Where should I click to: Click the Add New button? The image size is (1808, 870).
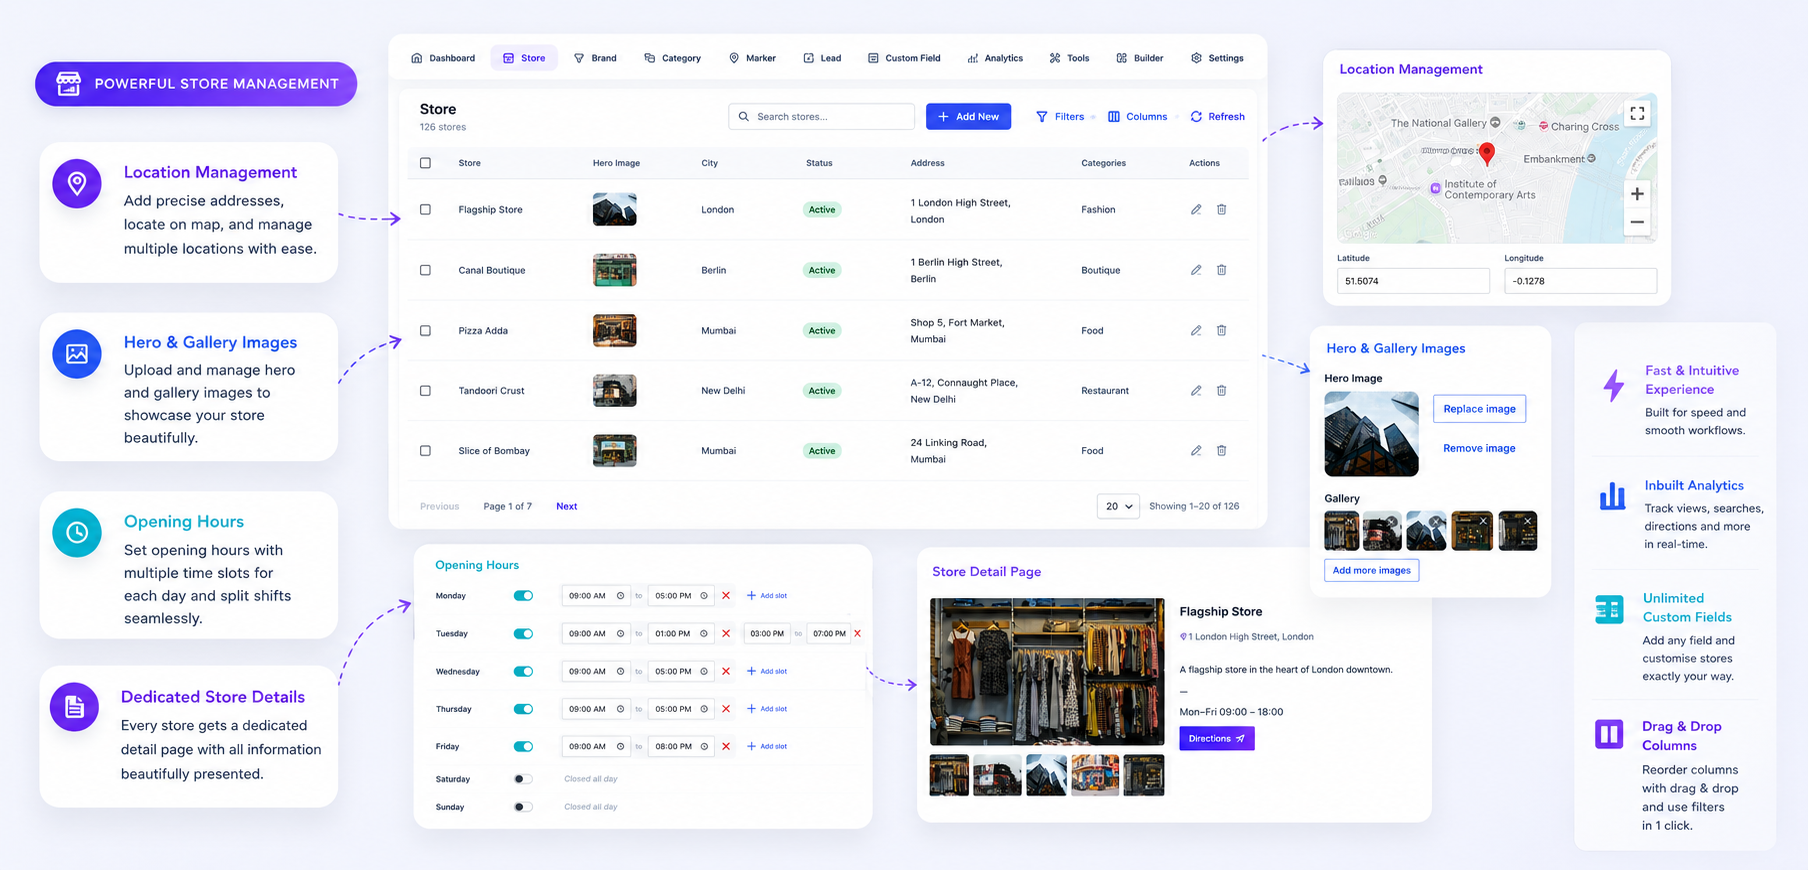click(x=968, y=117)
